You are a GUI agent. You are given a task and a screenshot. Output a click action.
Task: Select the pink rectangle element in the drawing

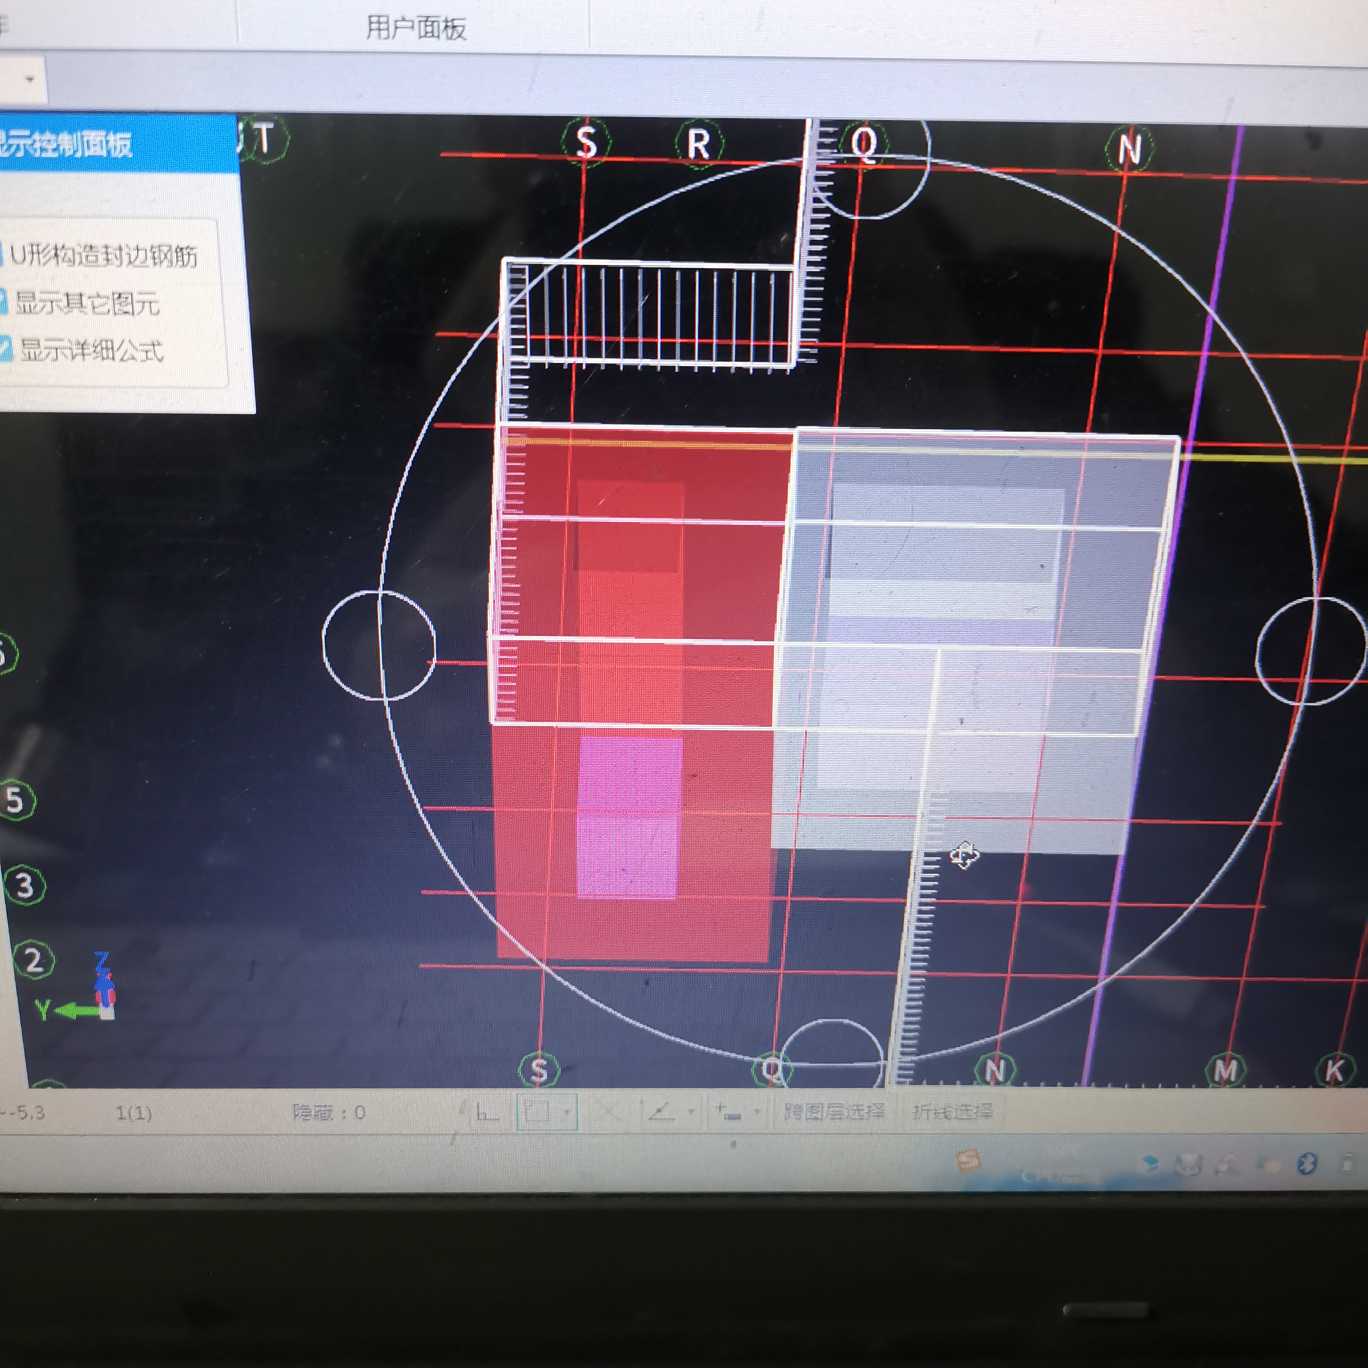click(x=629, y=818)
